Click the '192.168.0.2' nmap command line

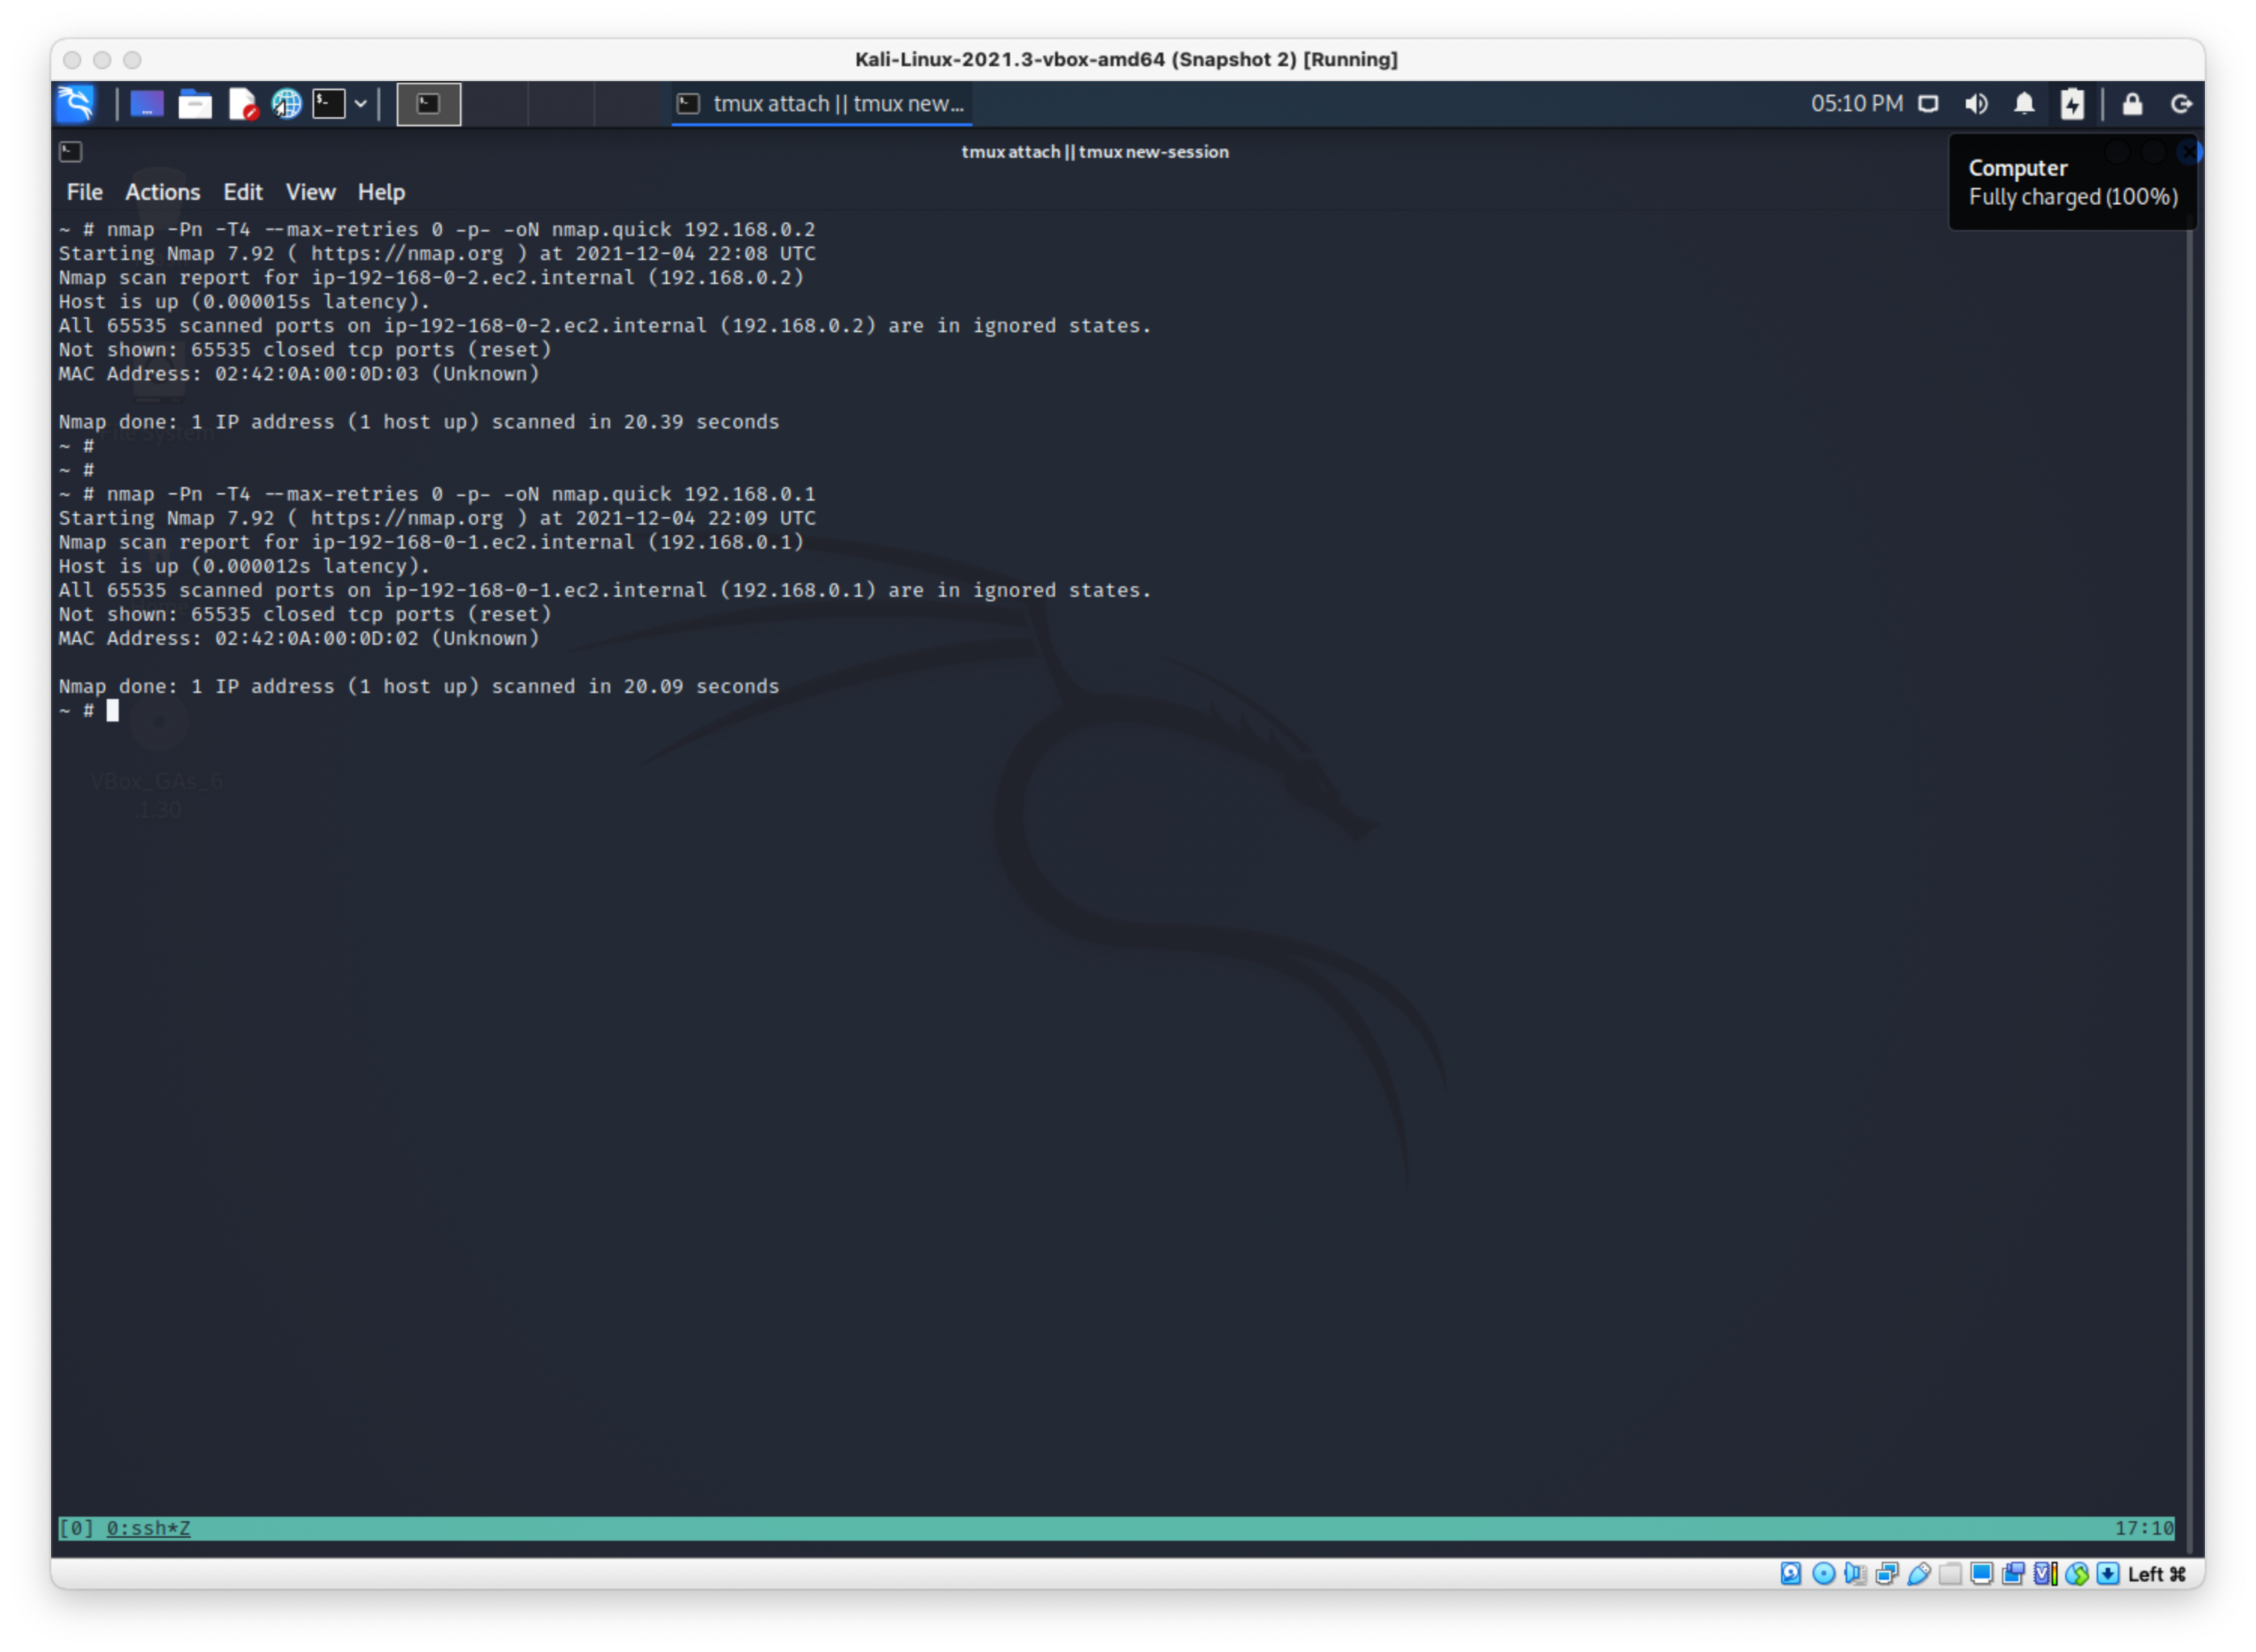pos(437,230)
